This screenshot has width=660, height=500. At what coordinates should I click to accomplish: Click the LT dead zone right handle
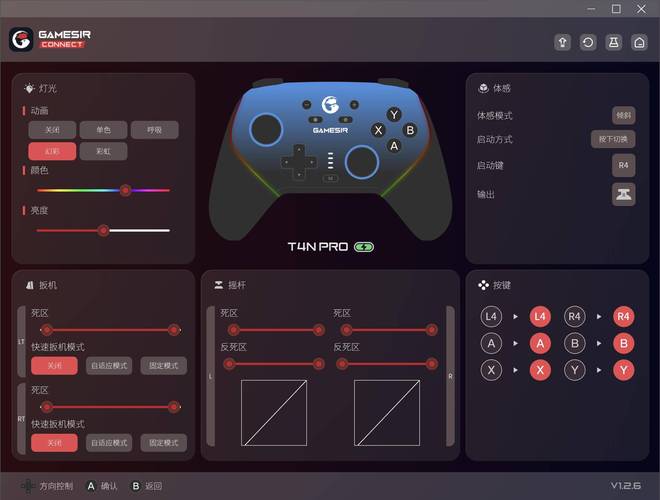(x=174, y=330)
